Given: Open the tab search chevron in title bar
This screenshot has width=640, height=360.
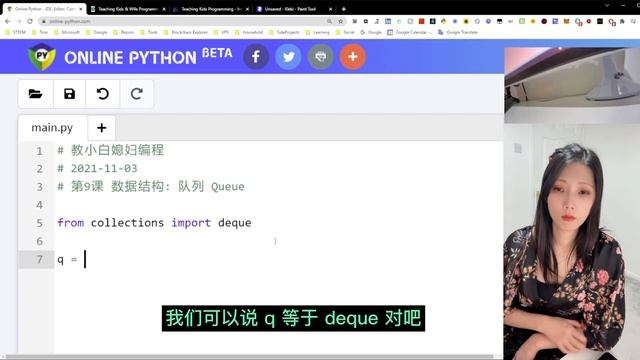Looking at the screenshot, I should [607, 5].
